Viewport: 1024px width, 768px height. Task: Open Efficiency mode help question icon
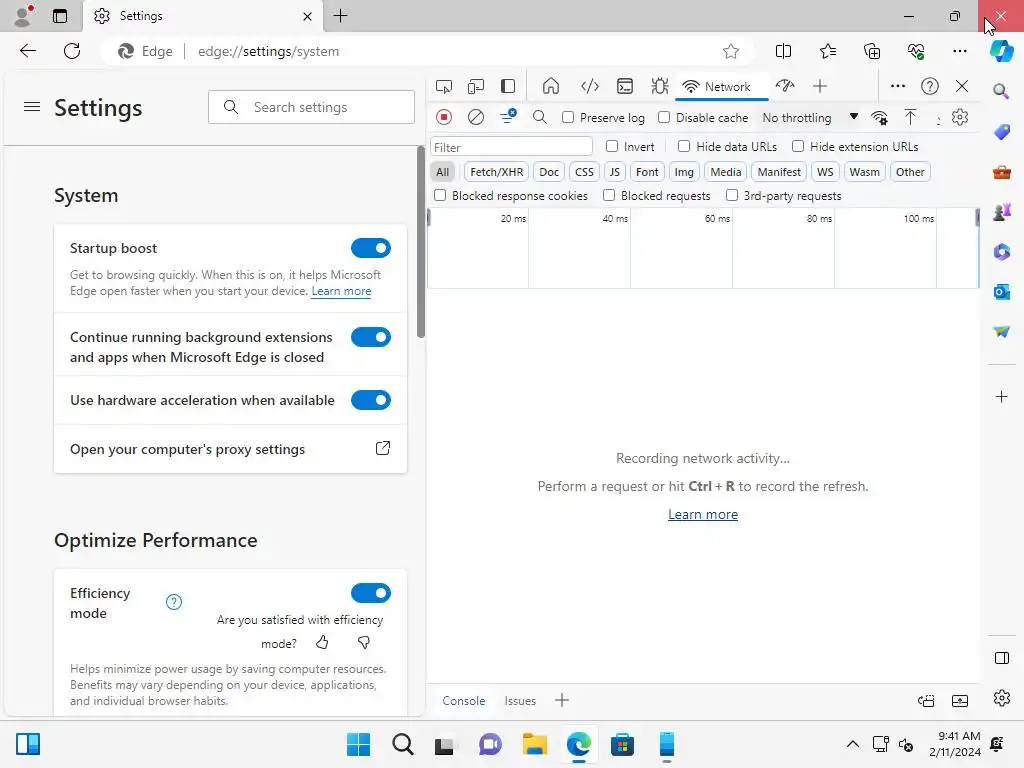174,602
